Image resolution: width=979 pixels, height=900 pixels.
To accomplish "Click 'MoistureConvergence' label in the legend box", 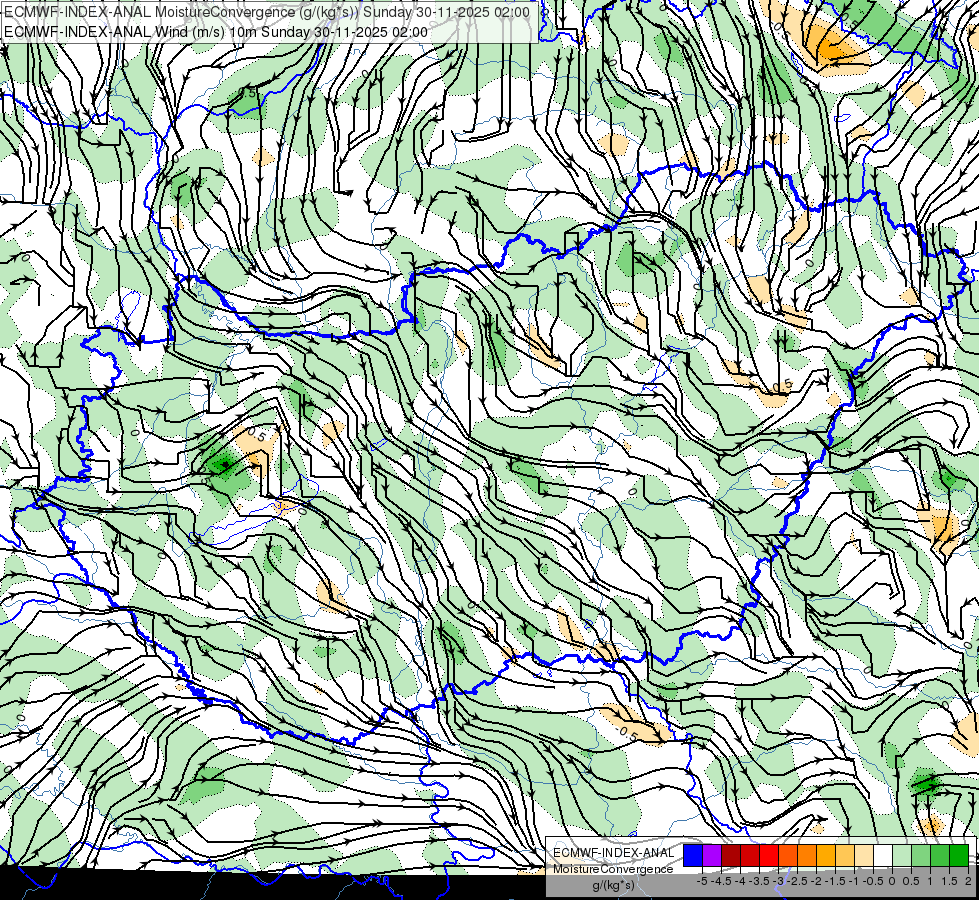I will click(613, 869).
